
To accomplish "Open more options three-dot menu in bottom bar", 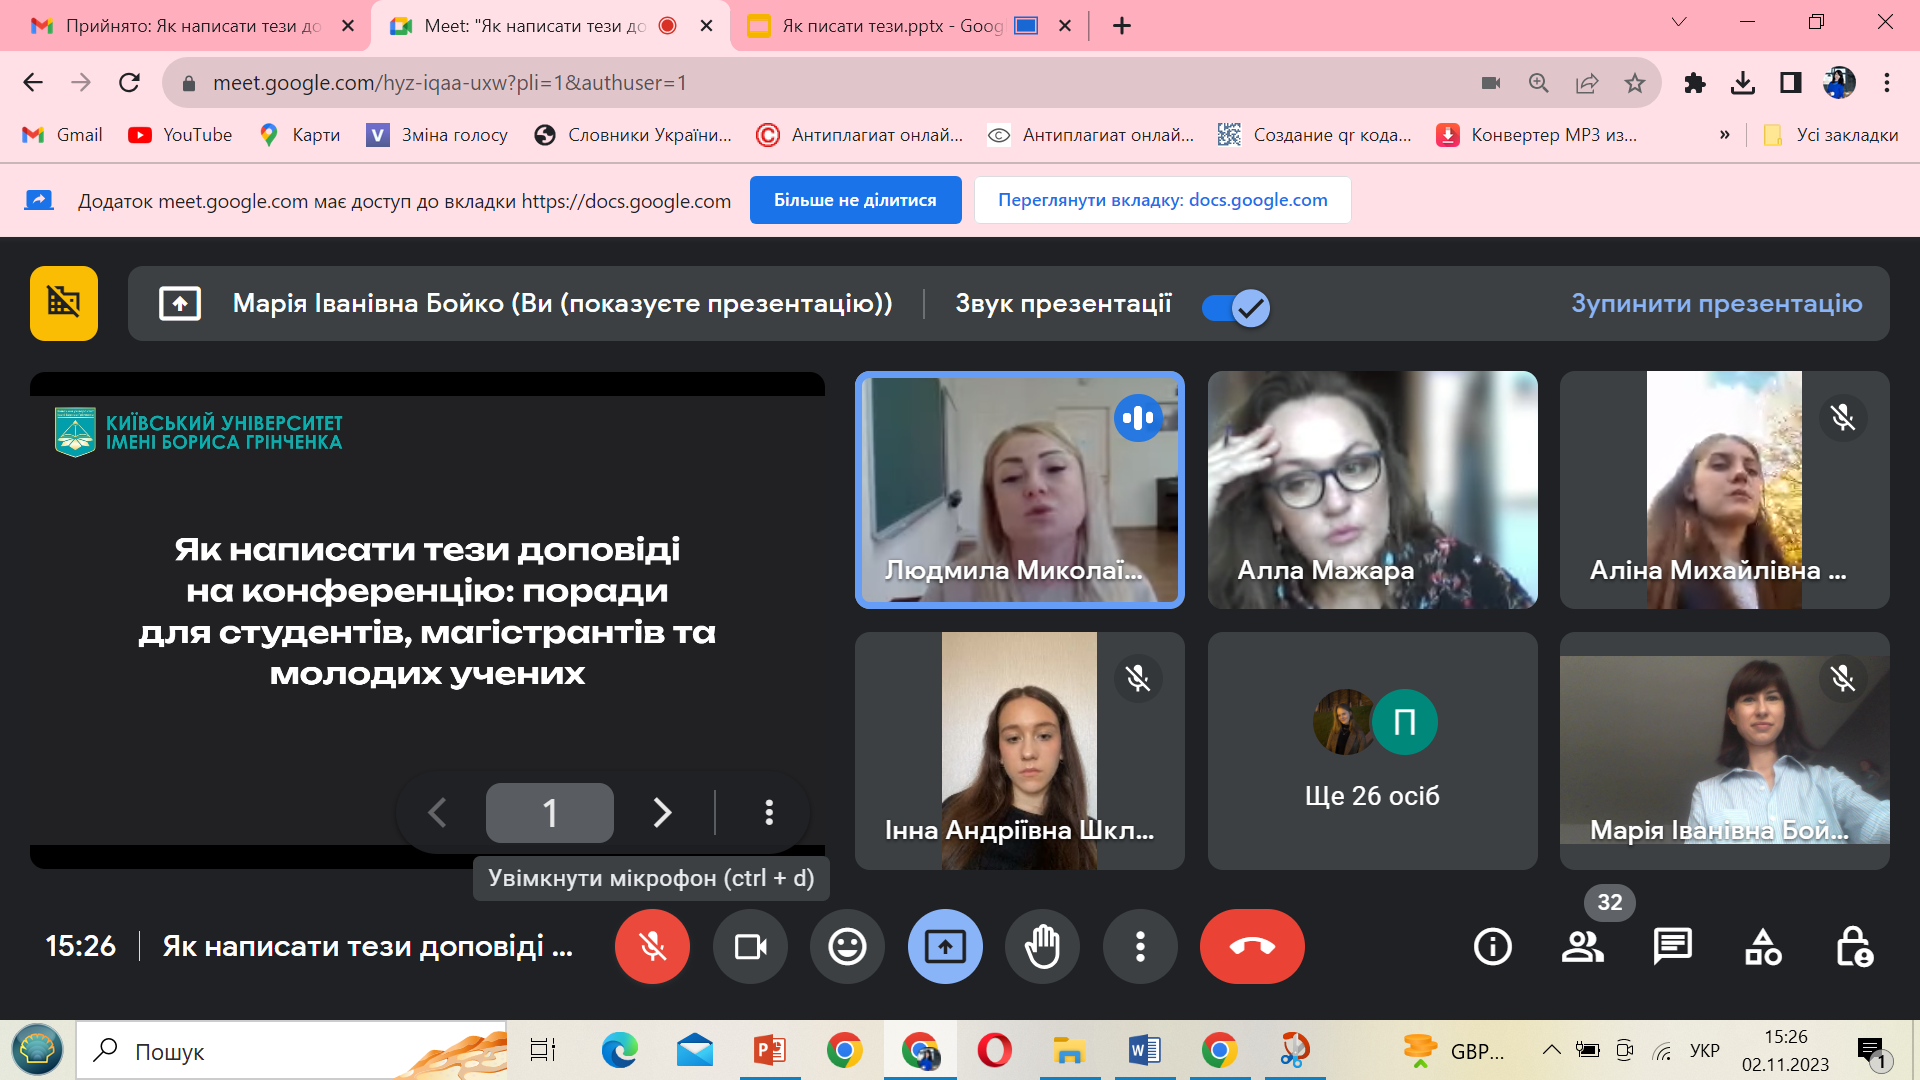I will [1140, 946].
